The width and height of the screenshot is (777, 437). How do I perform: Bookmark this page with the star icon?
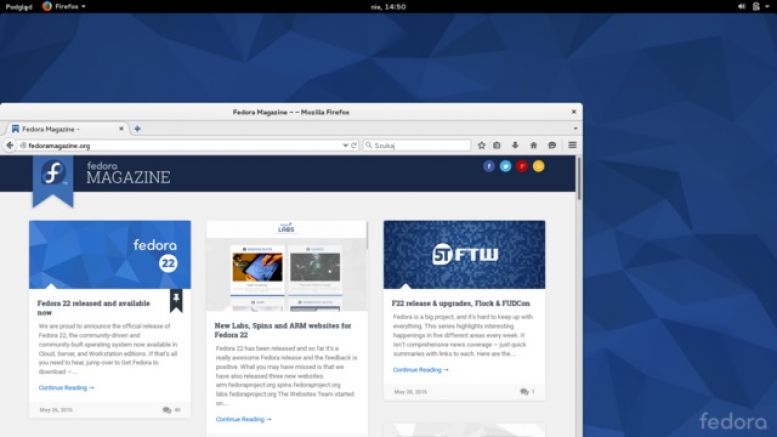481,145
